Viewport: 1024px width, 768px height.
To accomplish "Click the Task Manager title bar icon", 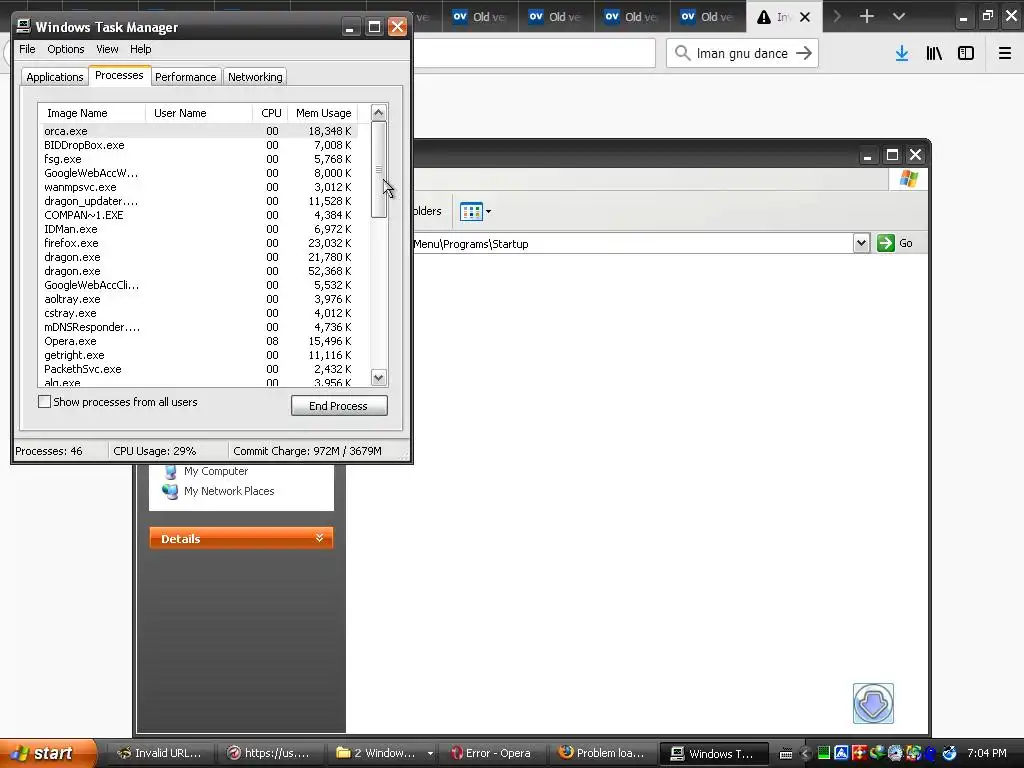I will (x=24, y=26).
